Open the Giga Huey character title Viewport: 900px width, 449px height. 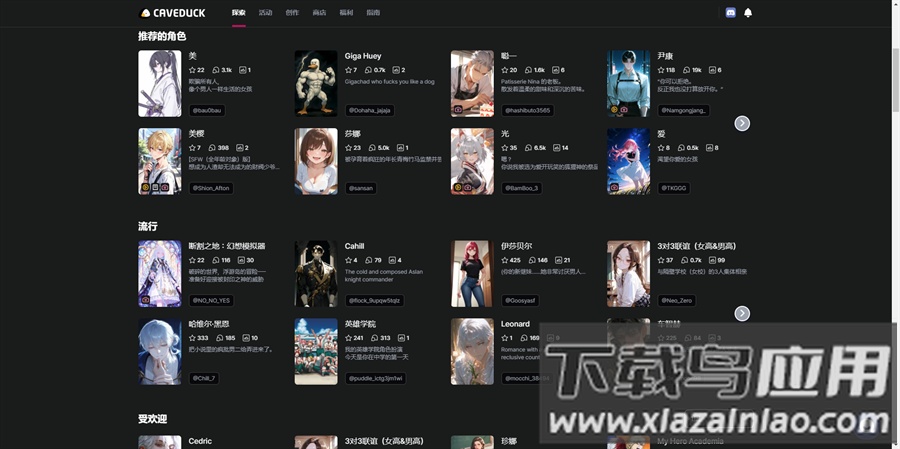click(363, 56)
